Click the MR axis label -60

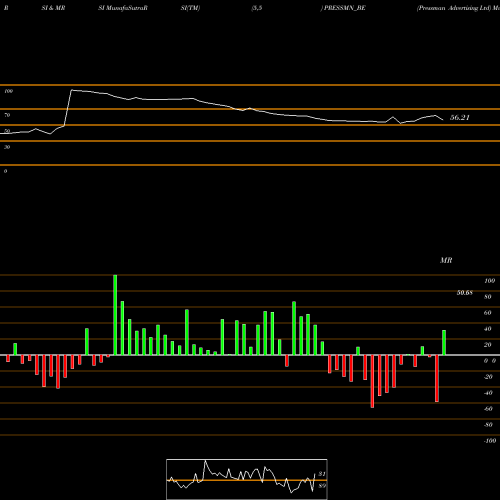pyautogui.click(x=488, y=409)
